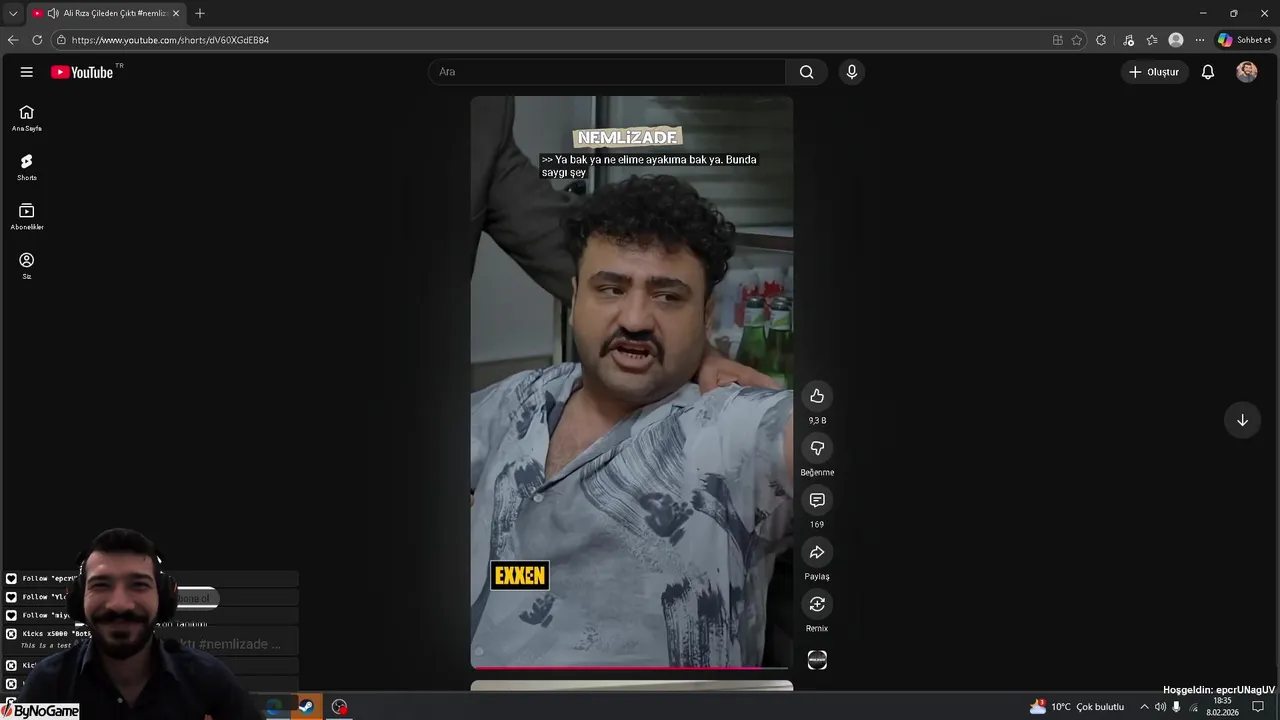Seek on the red Short progress bar
Viewport: 1280px width, 720px height.
click(632, 667)
